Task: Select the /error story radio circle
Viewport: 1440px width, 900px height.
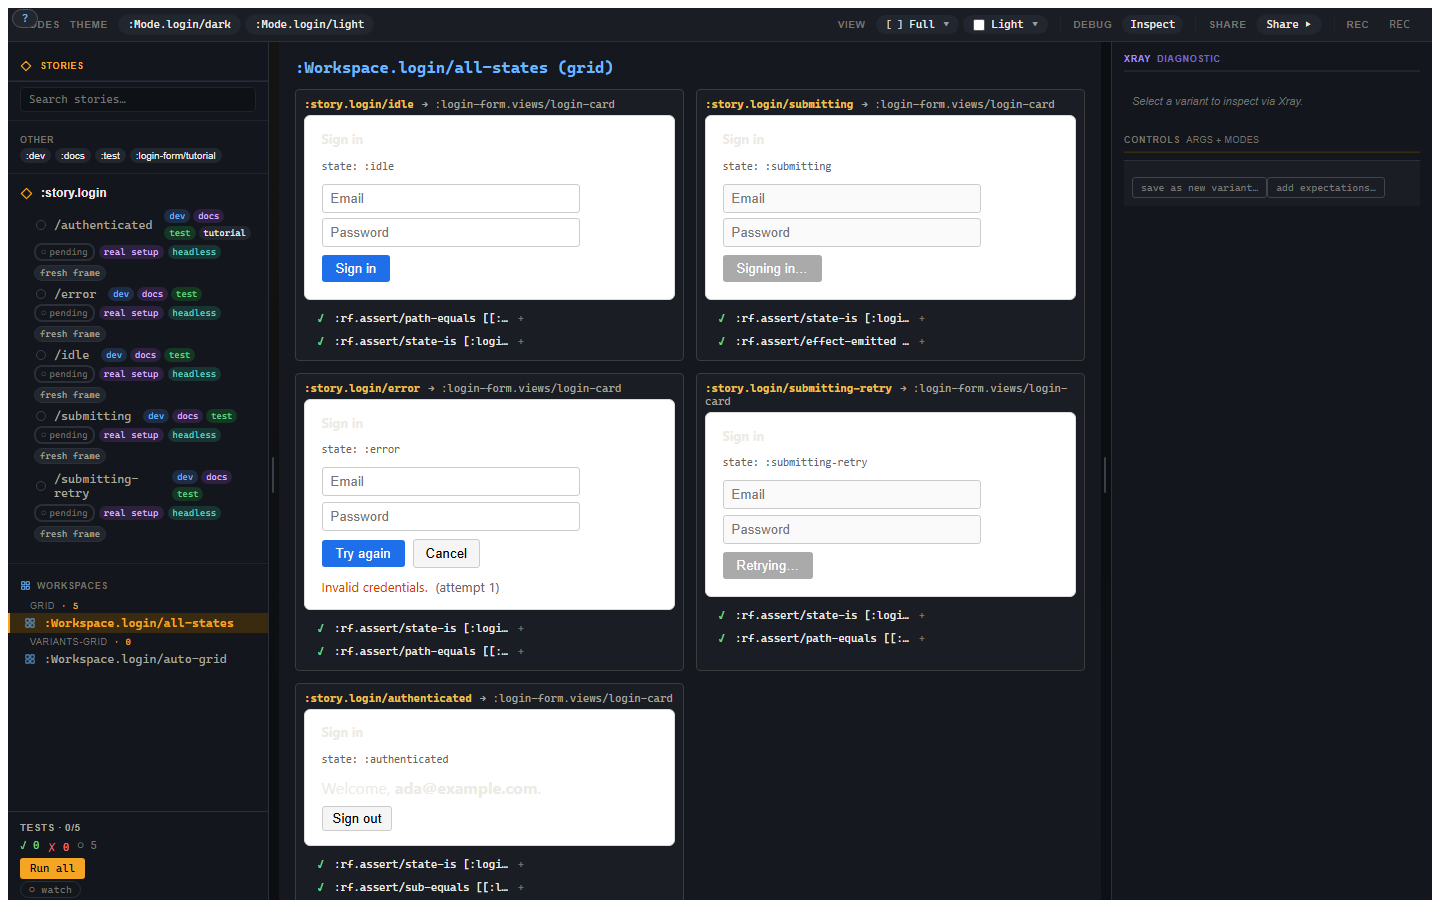Action: coord(41,294)
